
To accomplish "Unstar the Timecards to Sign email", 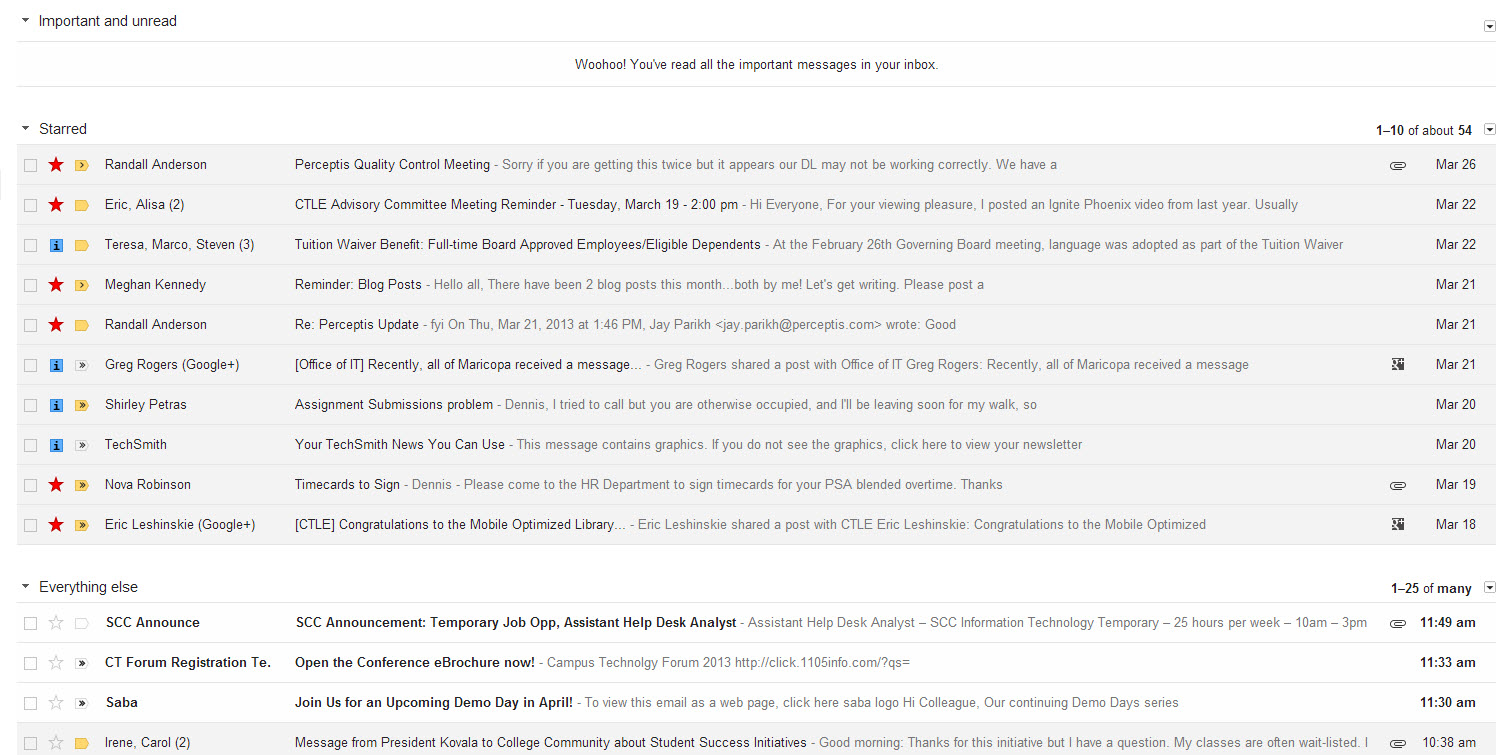I will (56, 485).
